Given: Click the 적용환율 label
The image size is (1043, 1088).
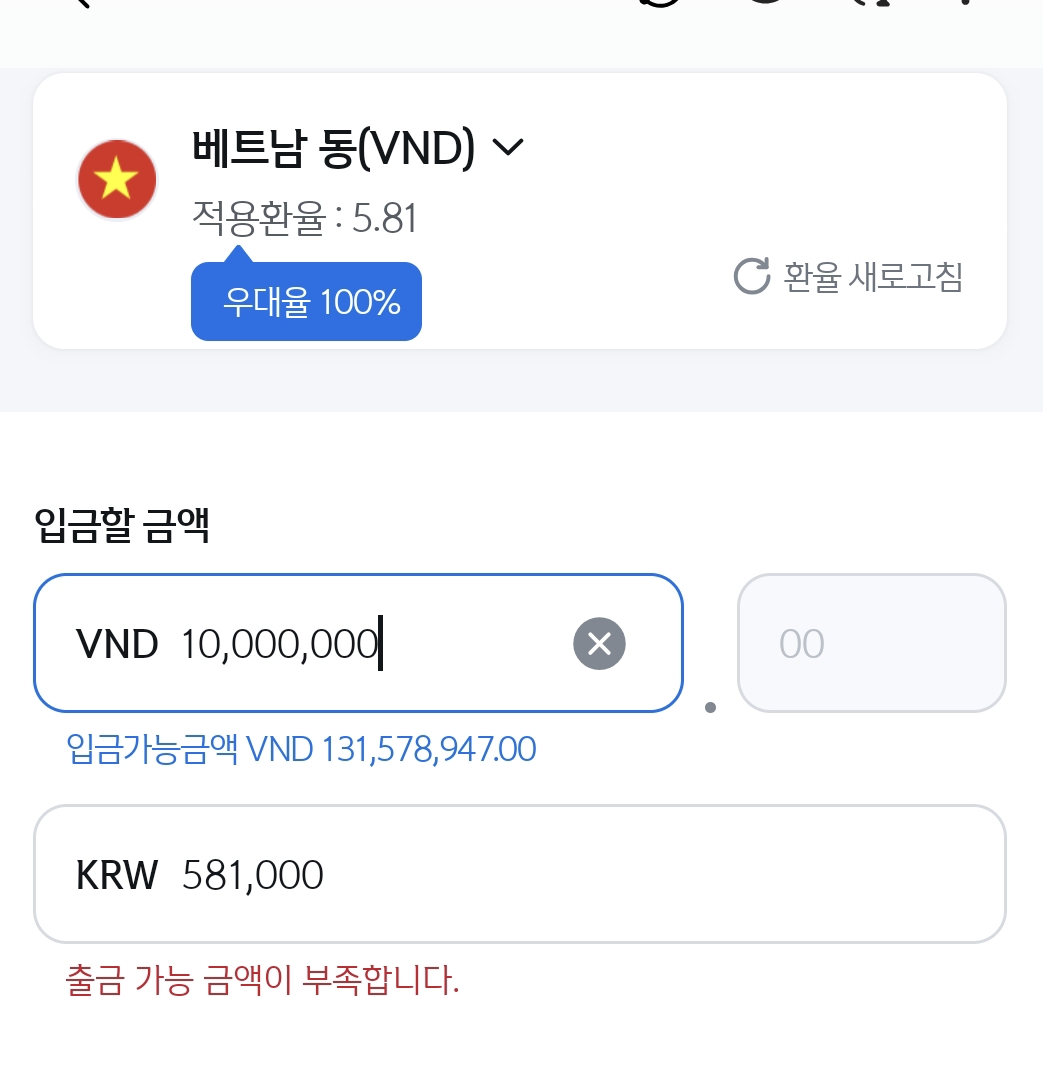Looking at the screenshot, I should (x=258, y=217).
